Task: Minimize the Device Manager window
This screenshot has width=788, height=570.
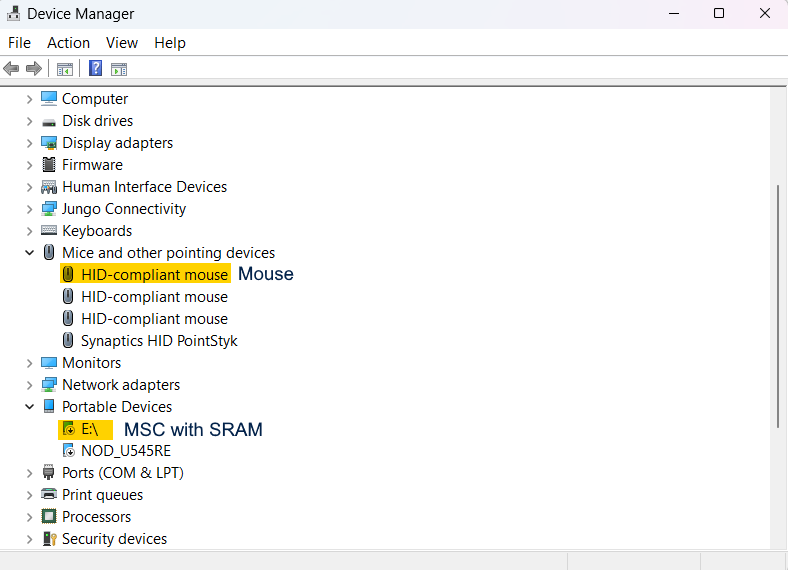Action: (674, 14)
